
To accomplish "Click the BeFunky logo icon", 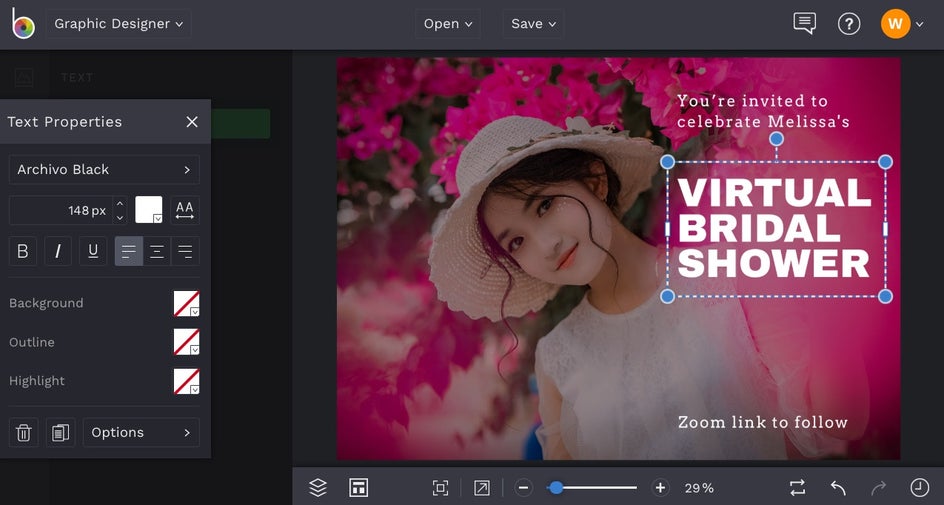I will click(23, 23).
